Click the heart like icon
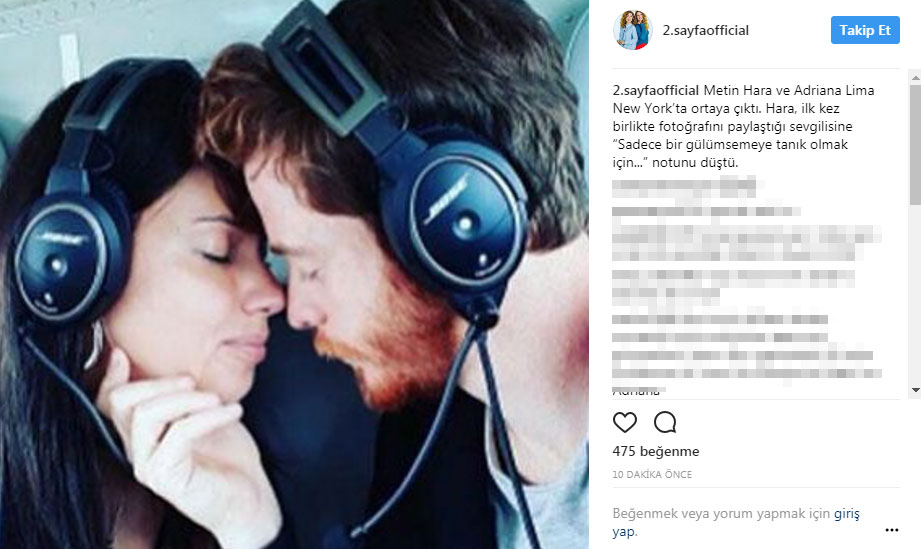This screenshot has width=921, height=549. click(624, 422)
